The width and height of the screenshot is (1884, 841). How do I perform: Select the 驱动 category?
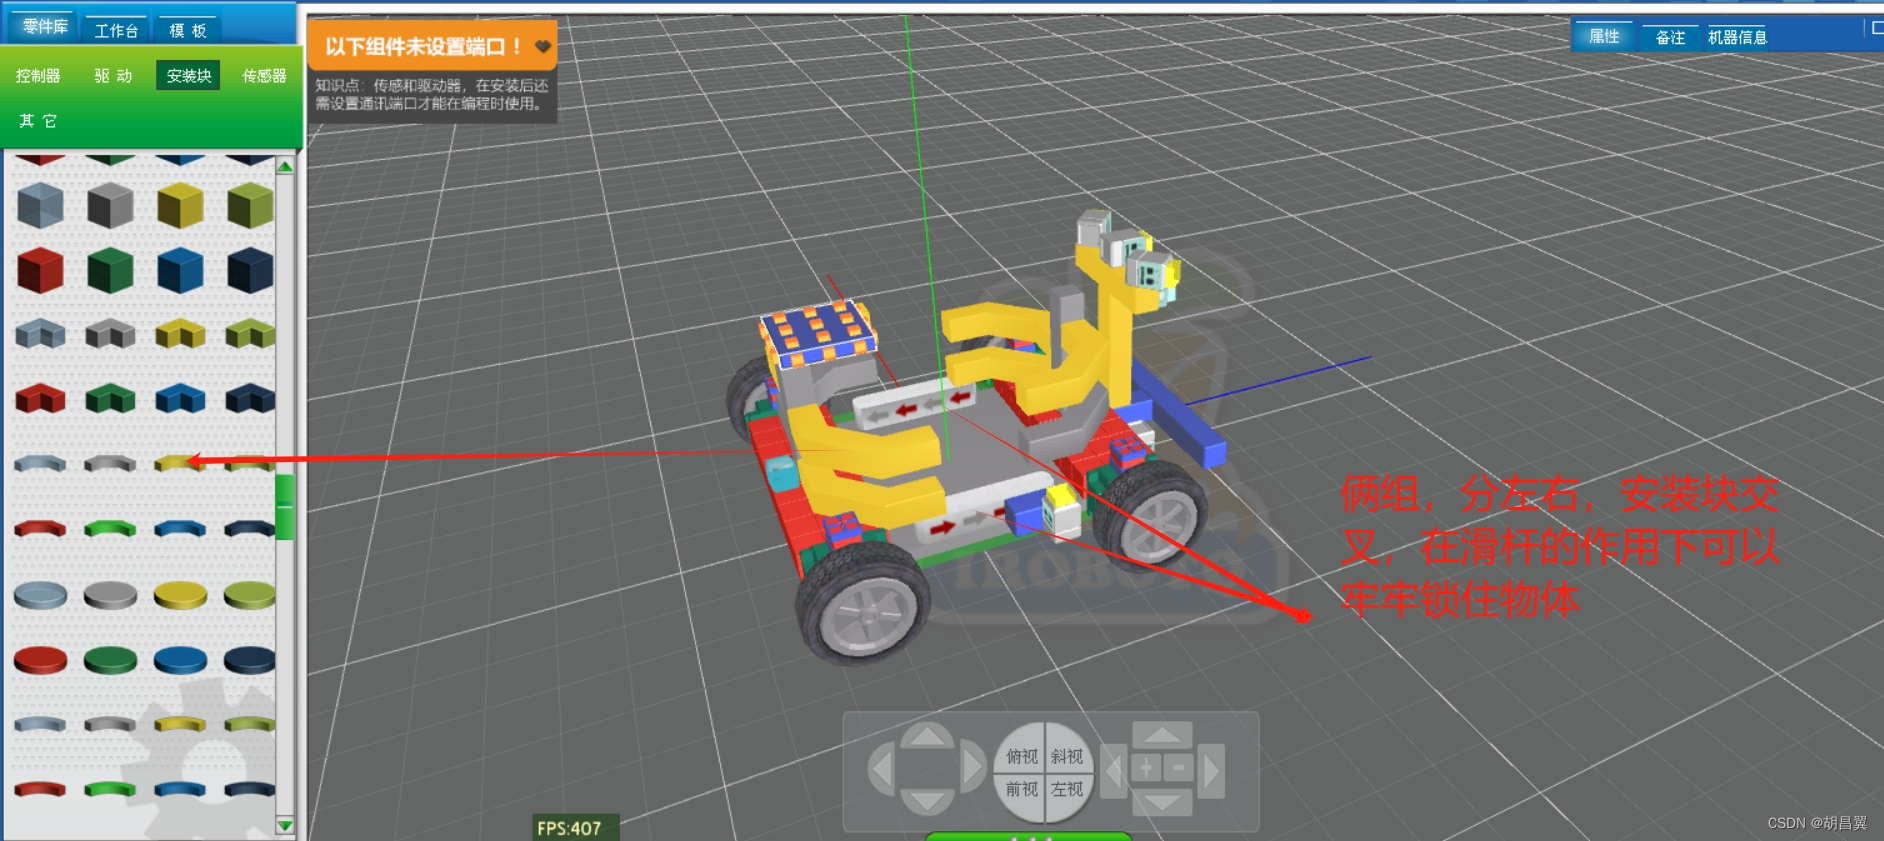(113, 76)
